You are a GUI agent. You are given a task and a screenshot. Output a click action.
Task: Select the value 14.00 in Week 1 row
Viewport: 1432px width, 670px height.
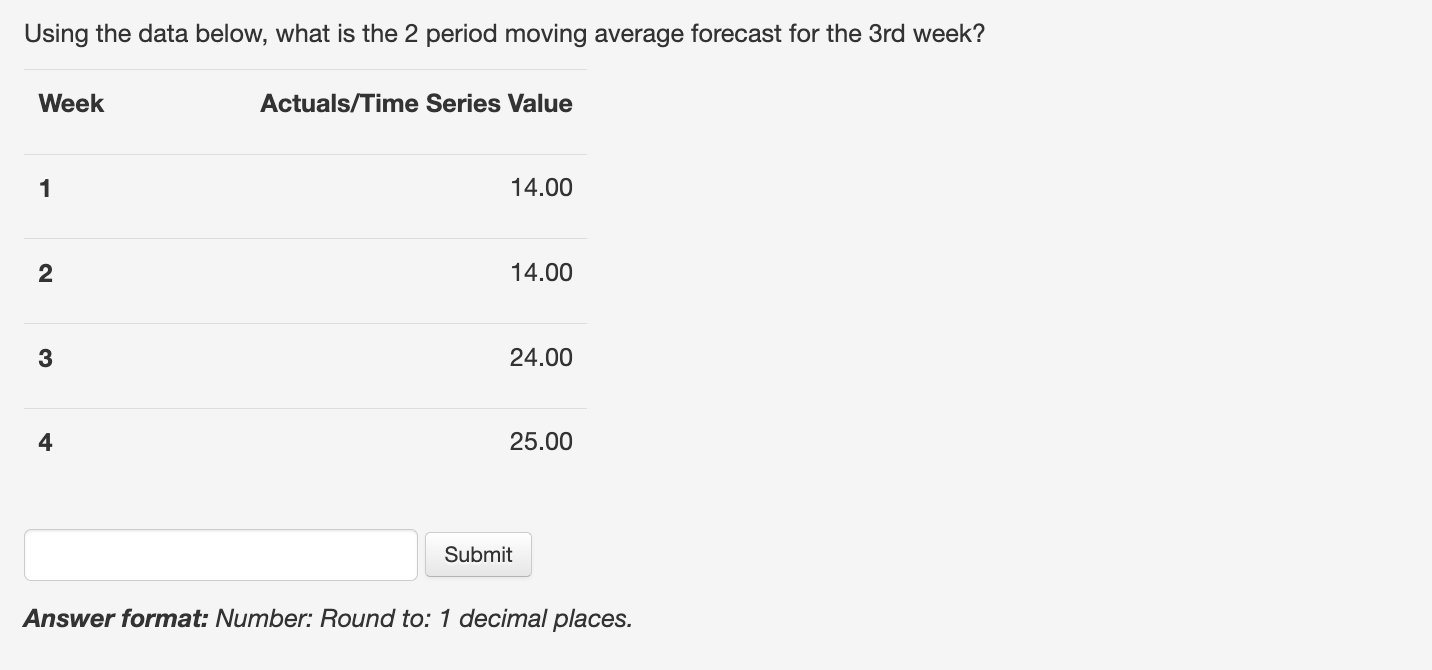pos(541,187)
